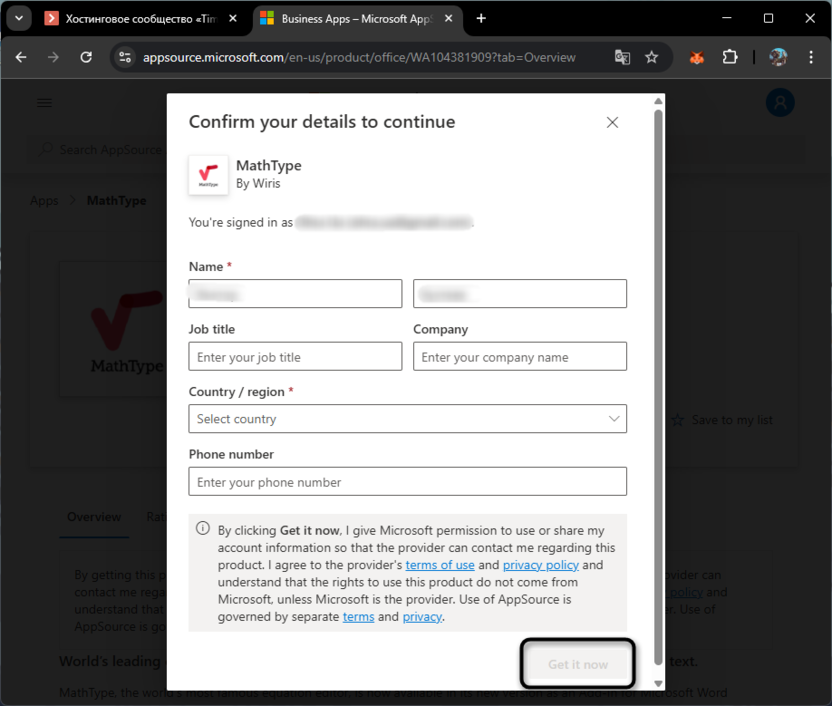
Task: Close the Confirm your details dialog
Action: click(612, 123)
